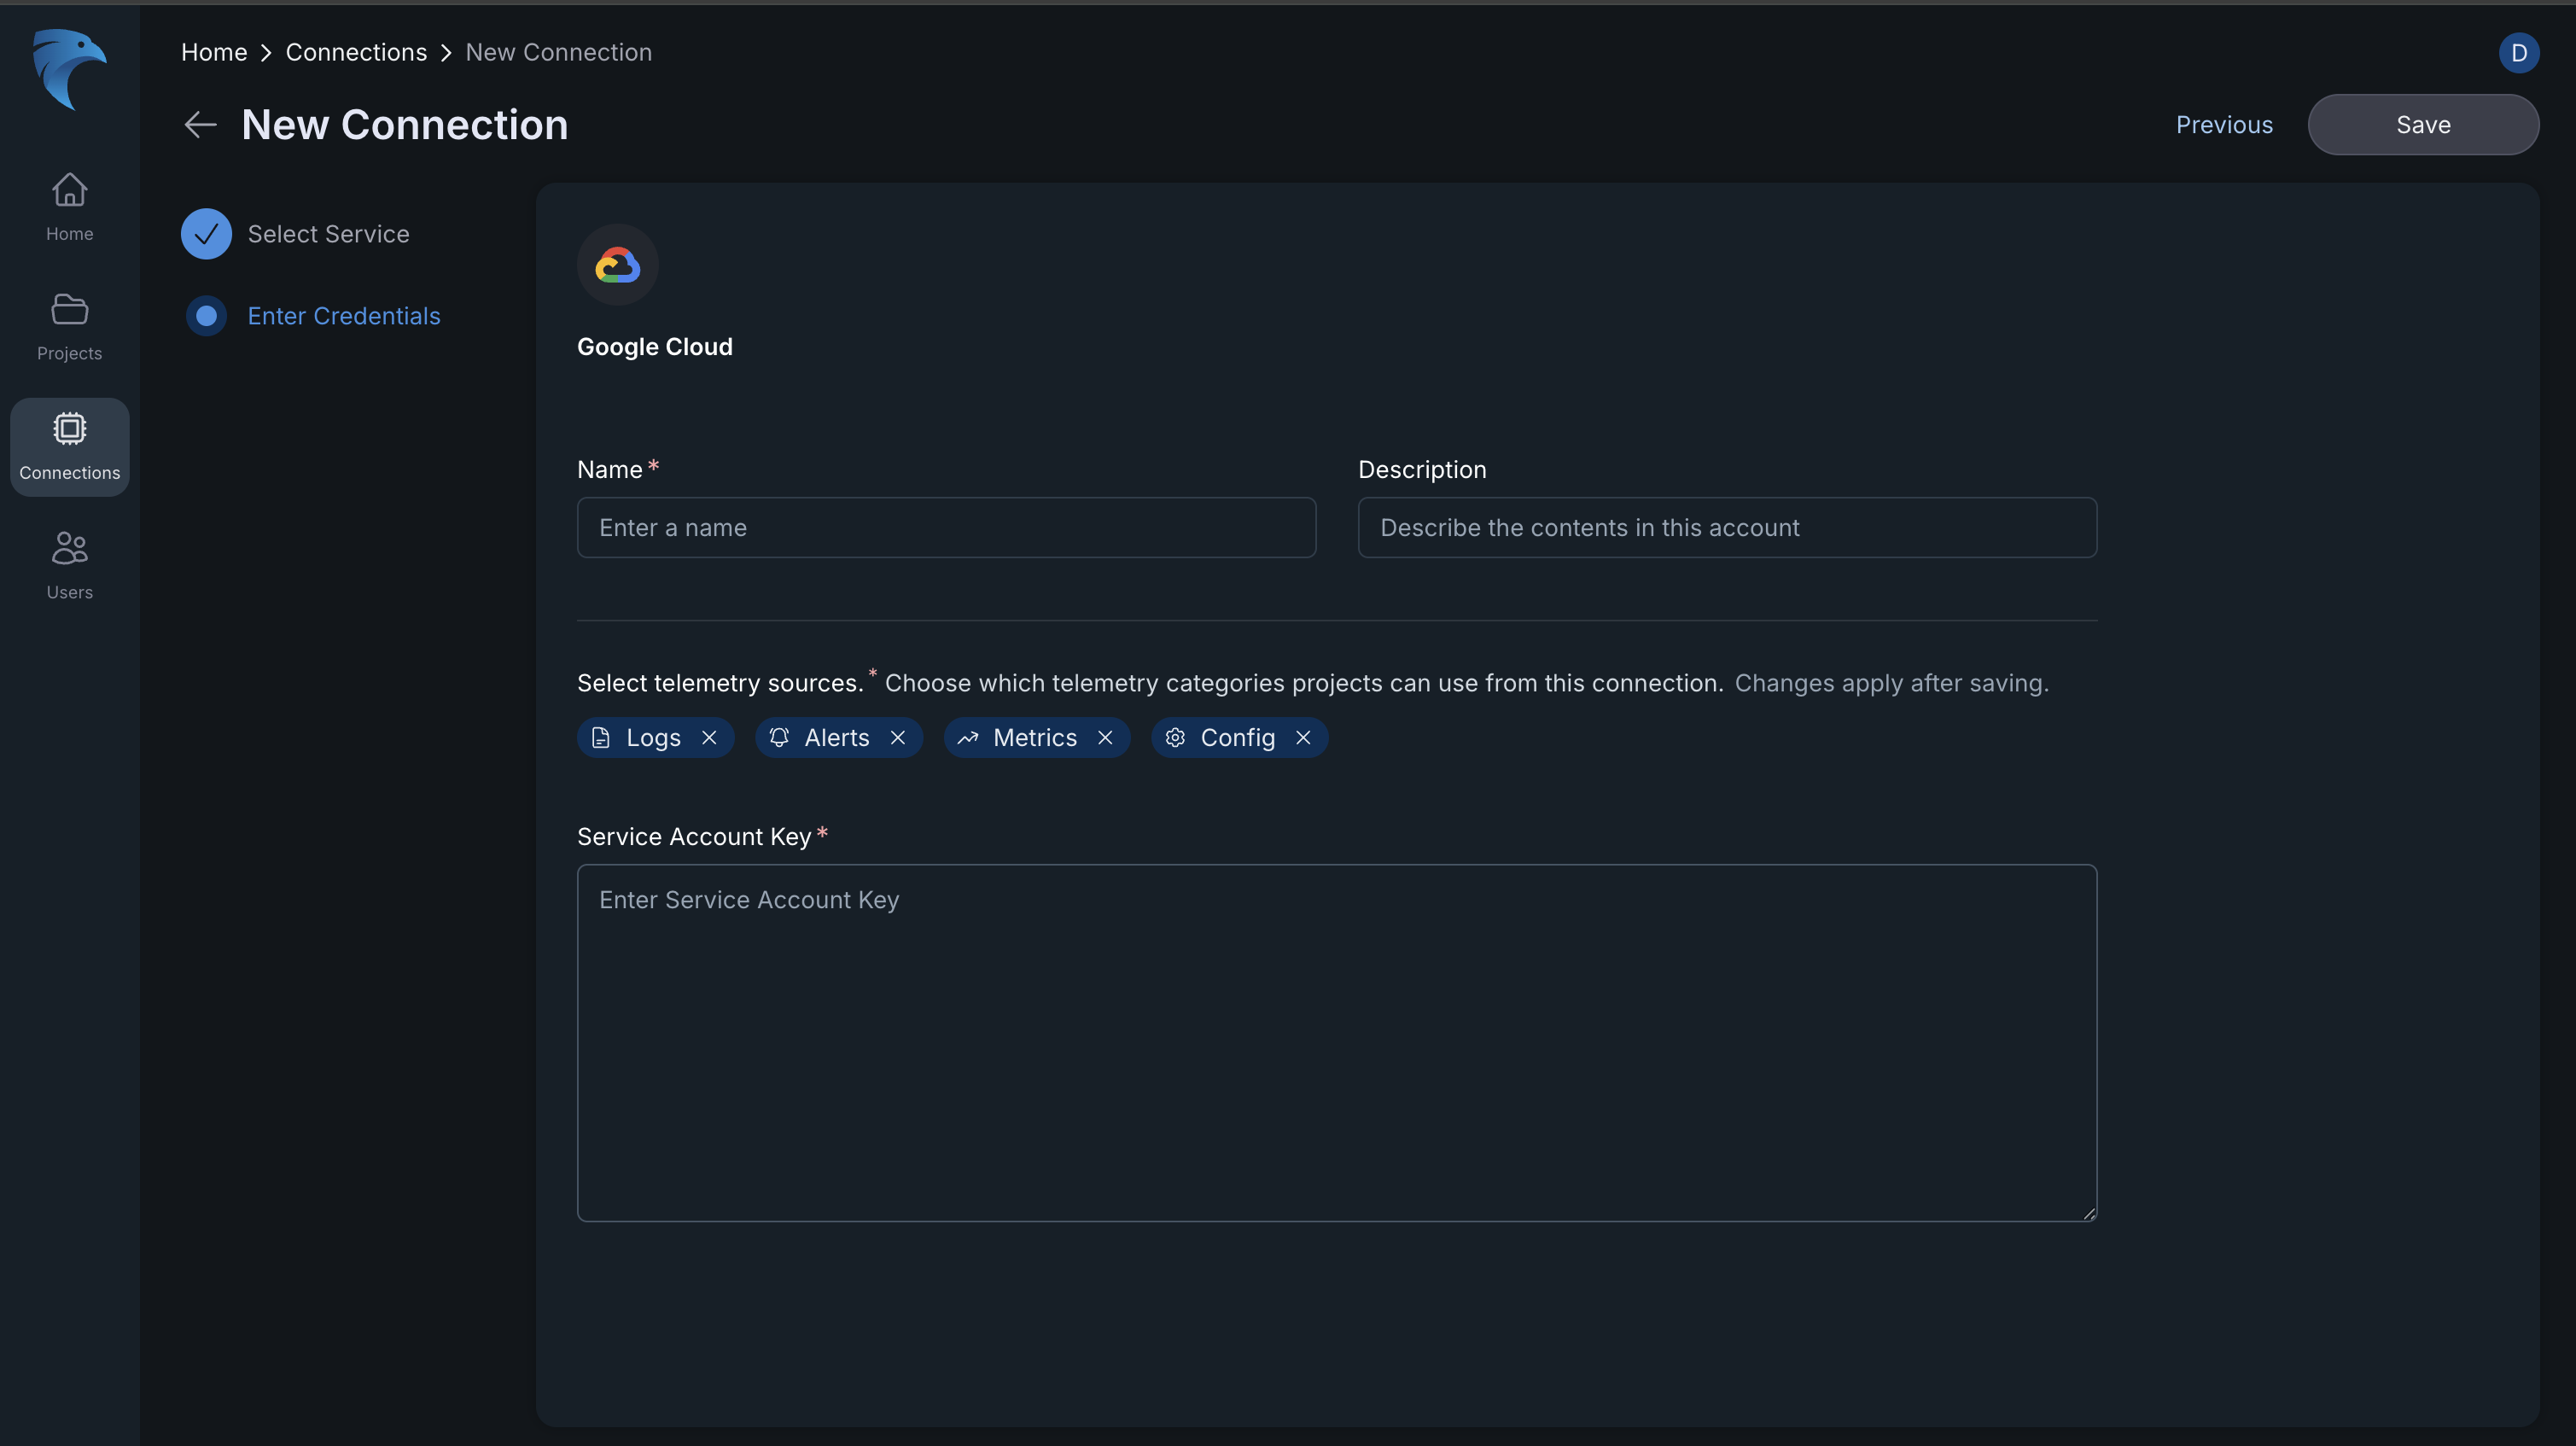
Task: Remove the Alerts telemetry source chip
Action: coord(898,738)
